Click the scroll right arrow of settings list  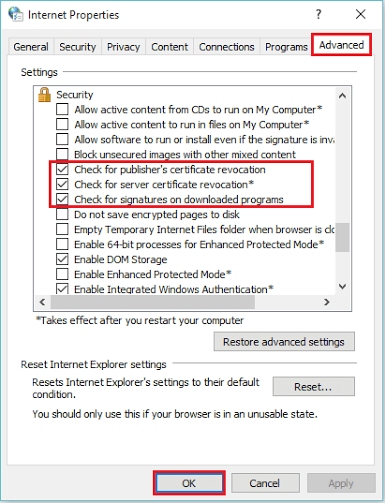[x=327, y=302]
